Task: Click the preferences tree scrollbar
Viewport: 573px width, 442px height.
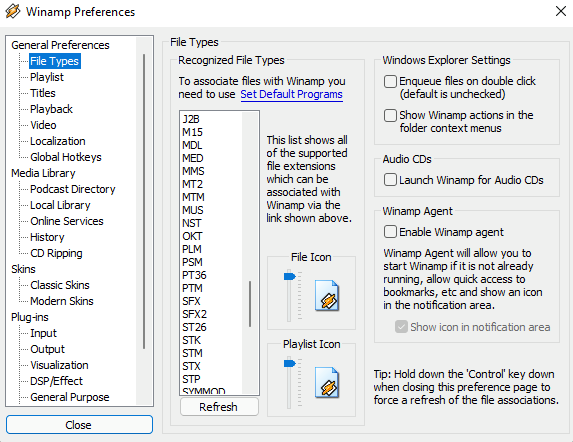Action: point(144,201)
